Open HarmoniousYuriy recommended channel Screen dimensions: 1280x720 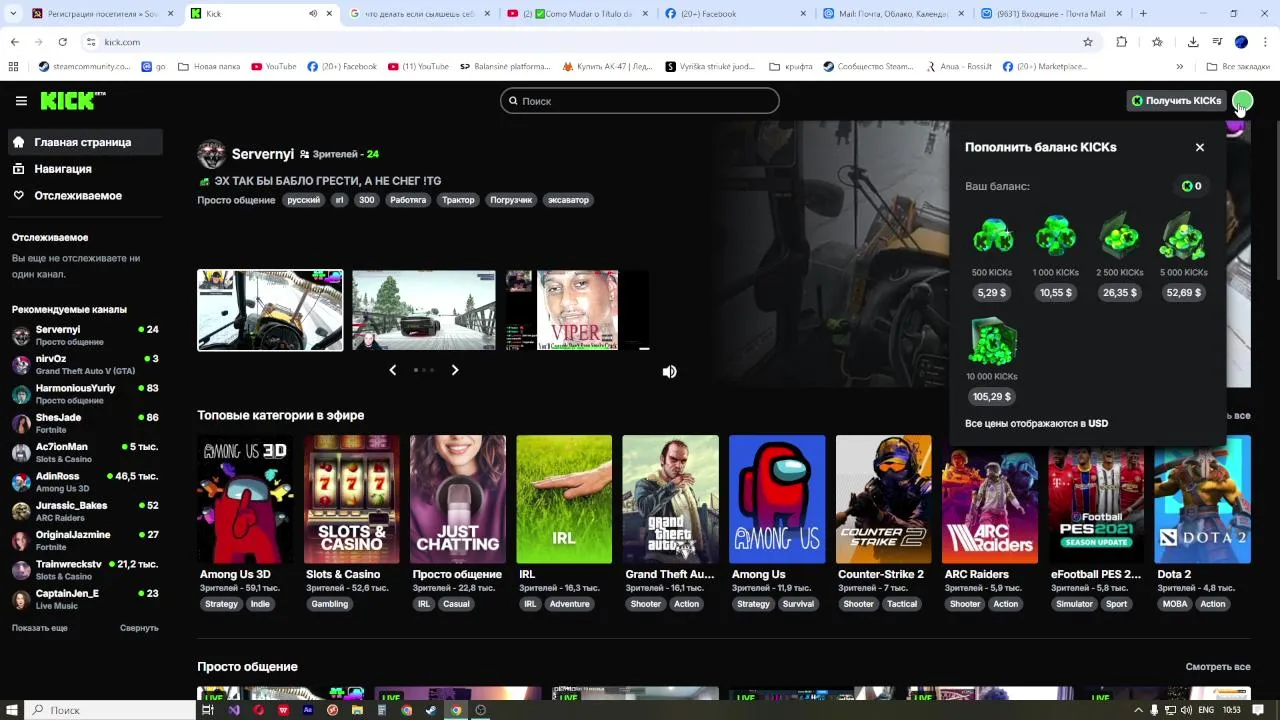click(x=85, y=394)
